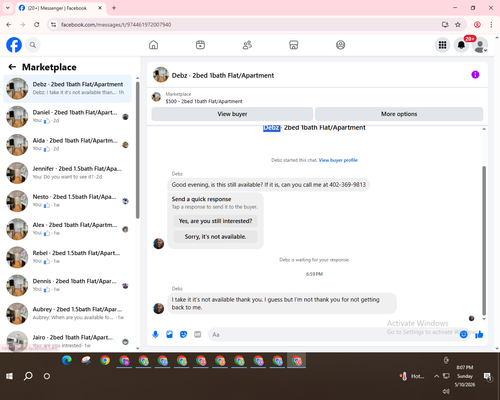
Task: Choose a sticker icon in composer
Action: (183, 334)
